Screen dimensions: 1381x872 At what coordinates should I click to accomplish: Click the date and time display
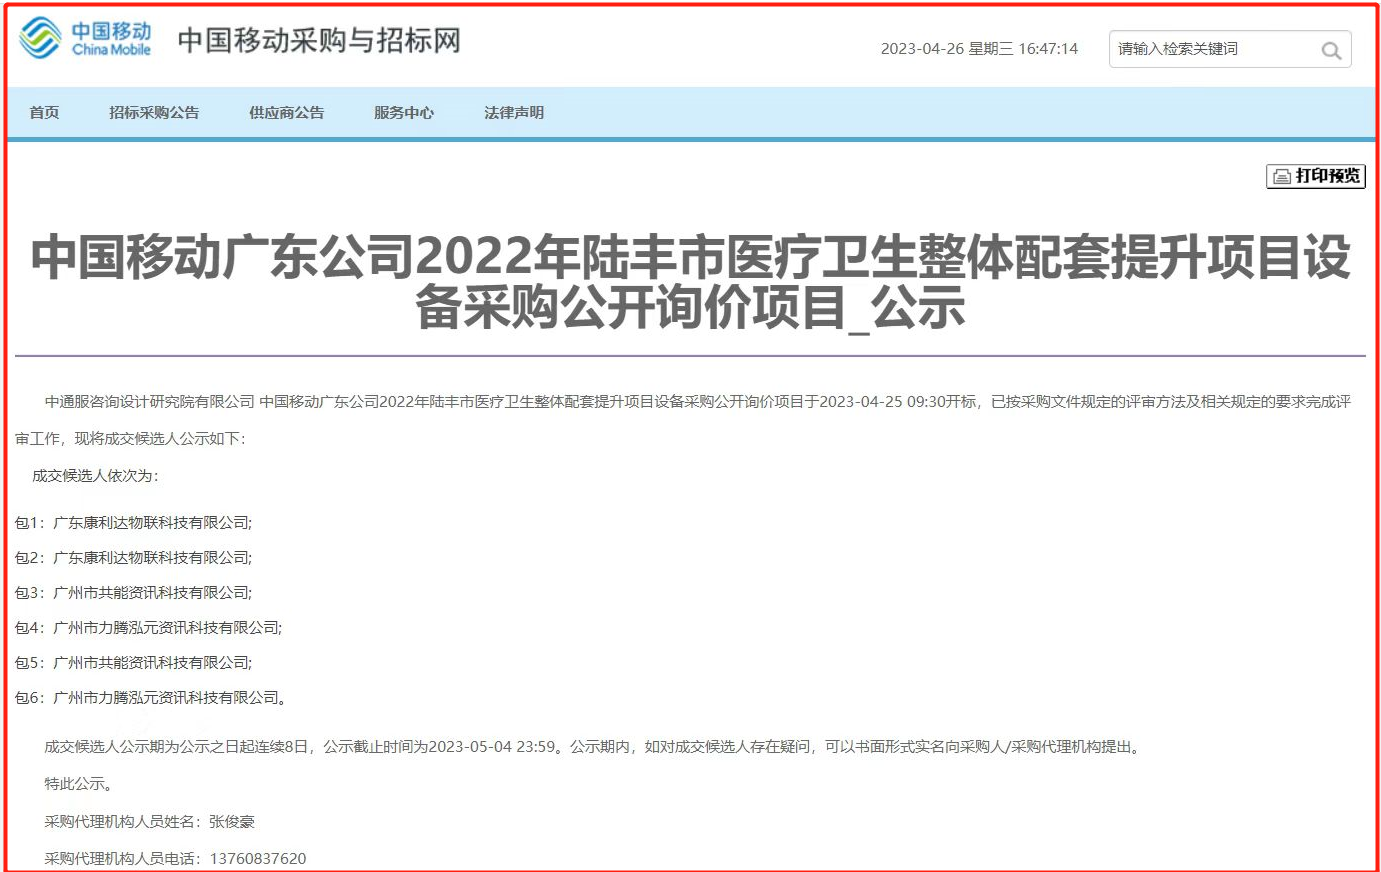coord(979,49)
